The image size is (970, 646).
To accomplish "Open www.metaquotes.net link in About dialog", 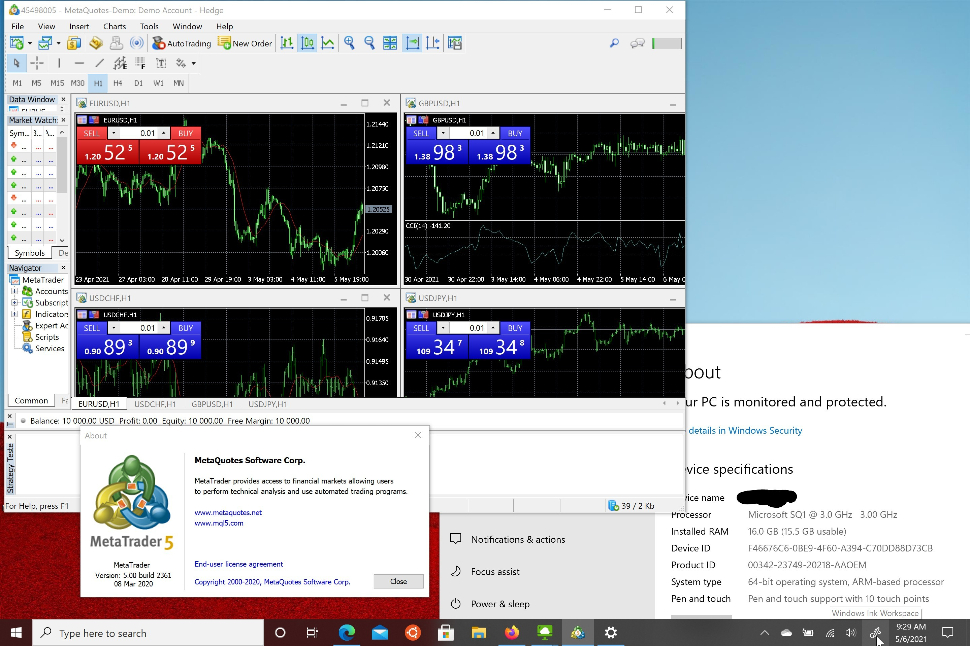I will tap(228, 512).
